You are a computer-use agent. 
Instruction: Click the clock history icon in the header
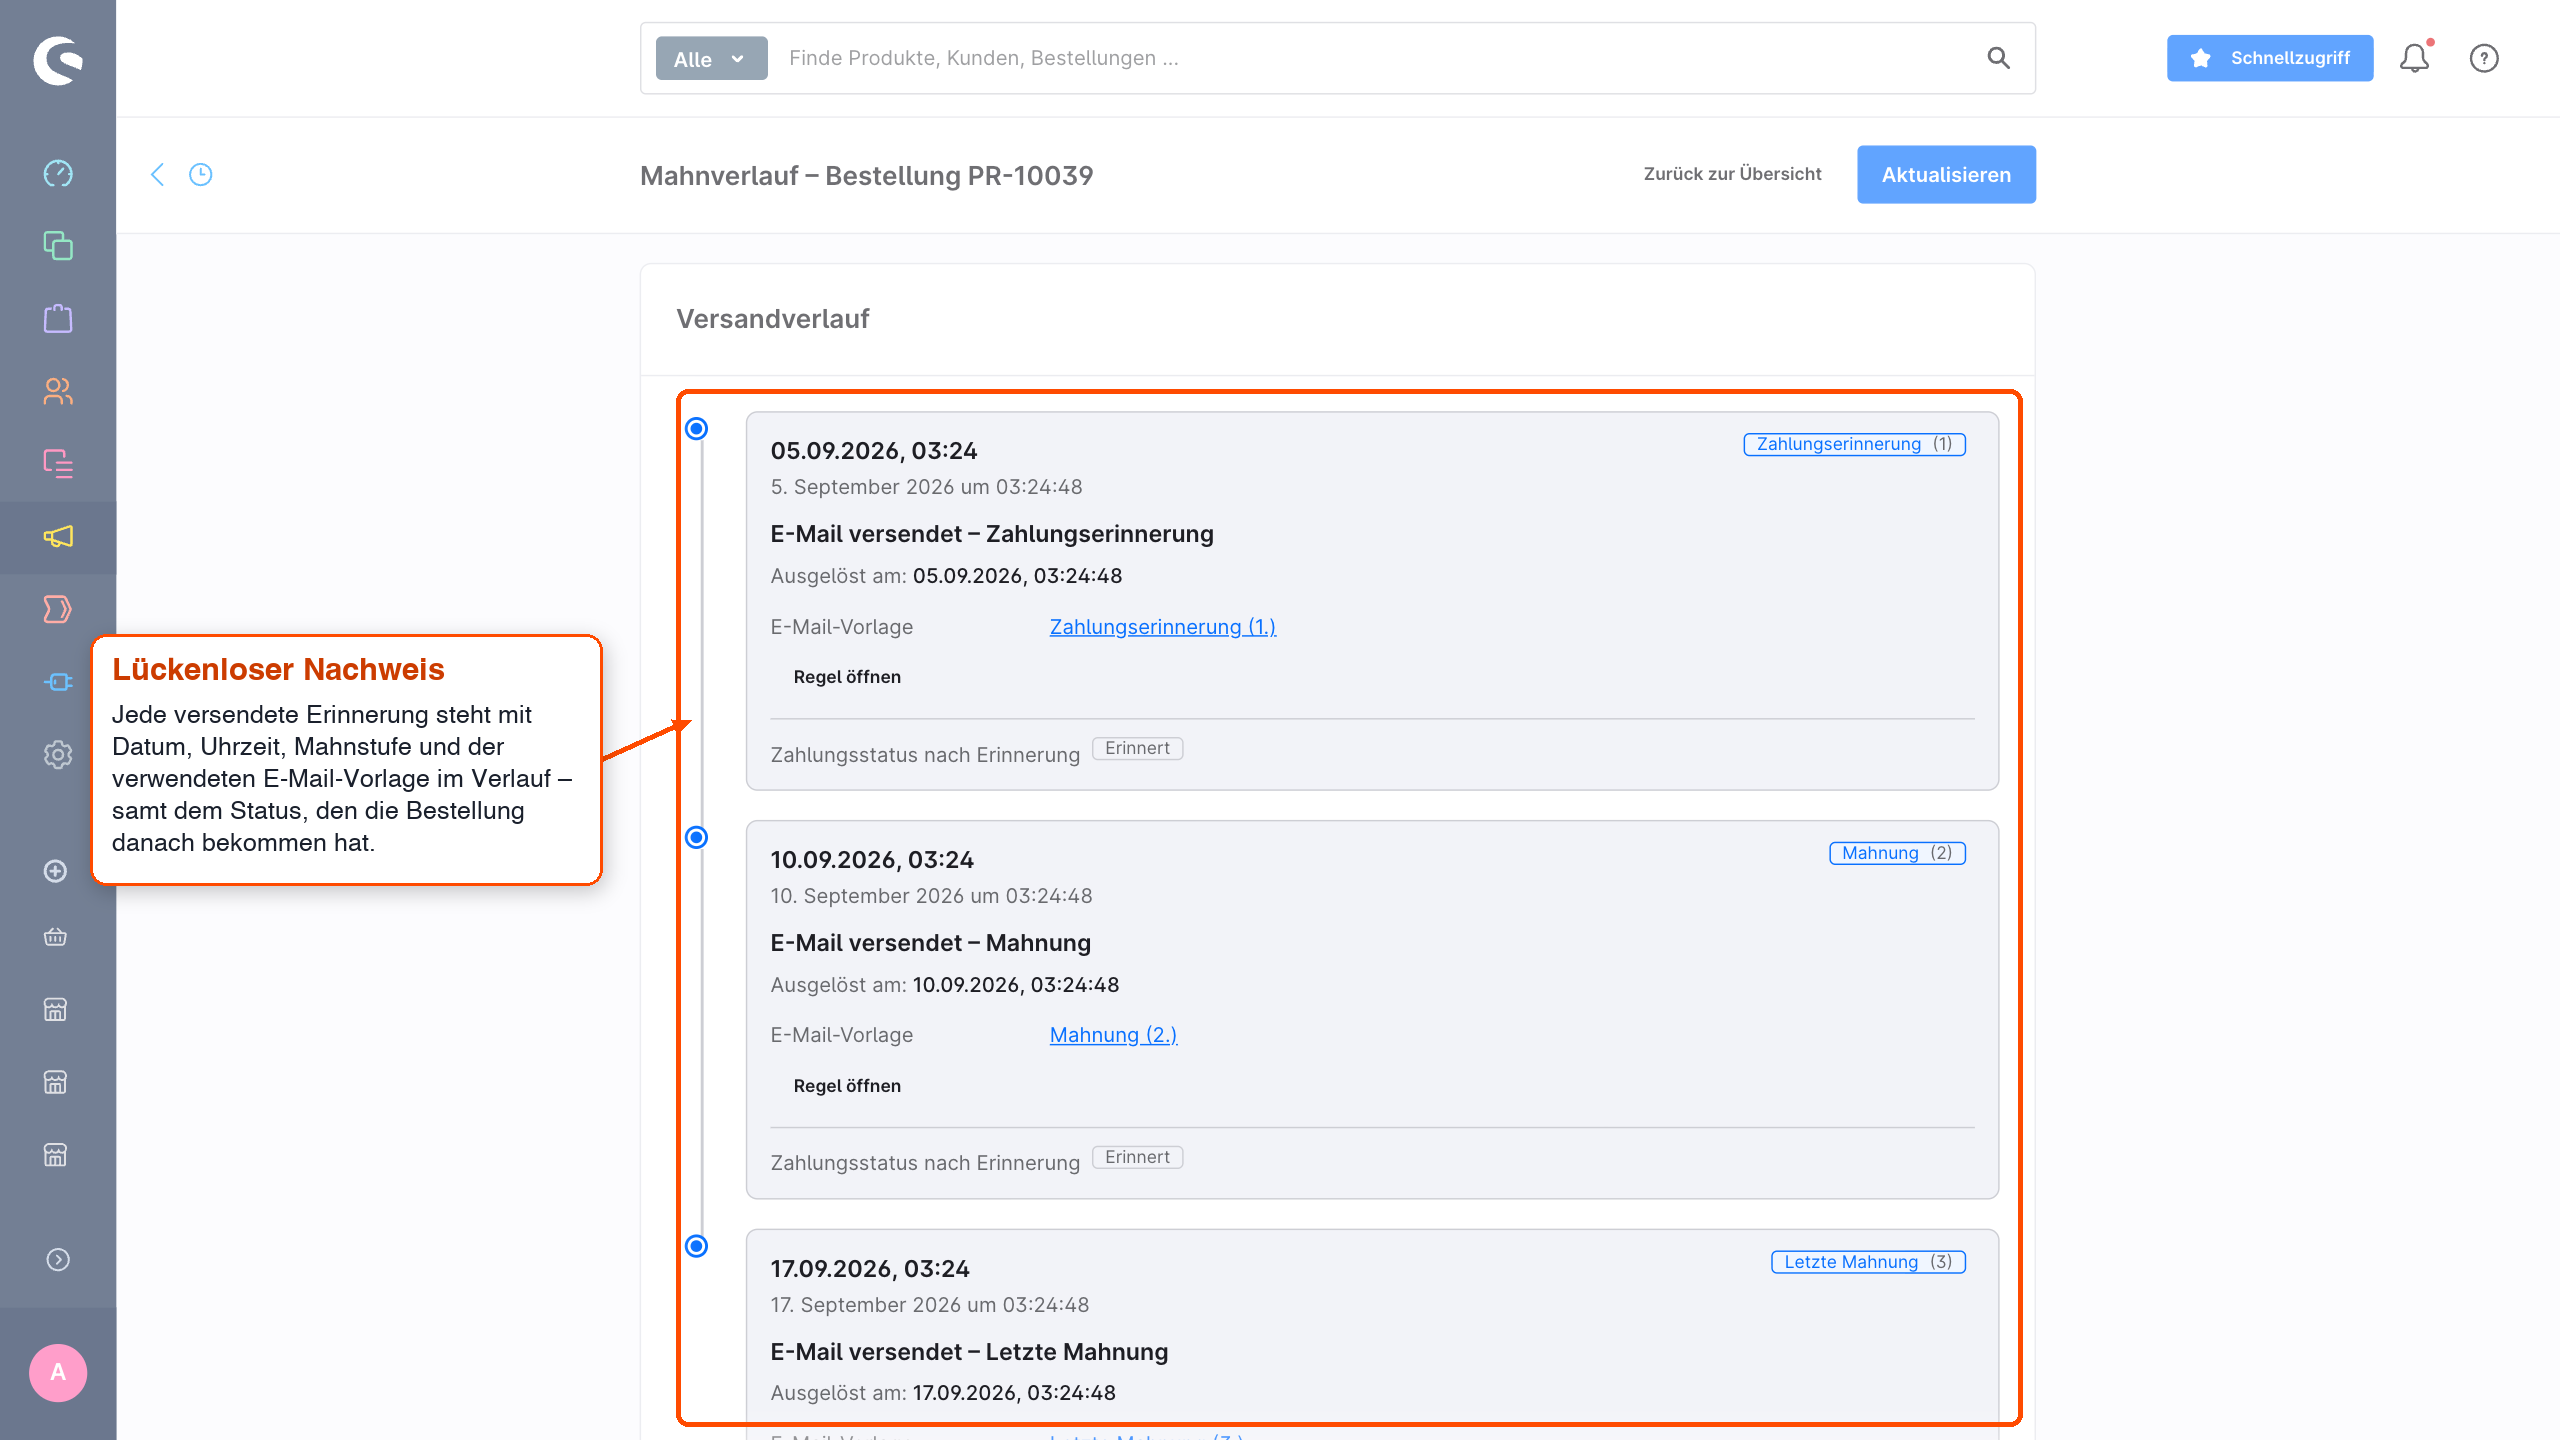tap(201, 175)
